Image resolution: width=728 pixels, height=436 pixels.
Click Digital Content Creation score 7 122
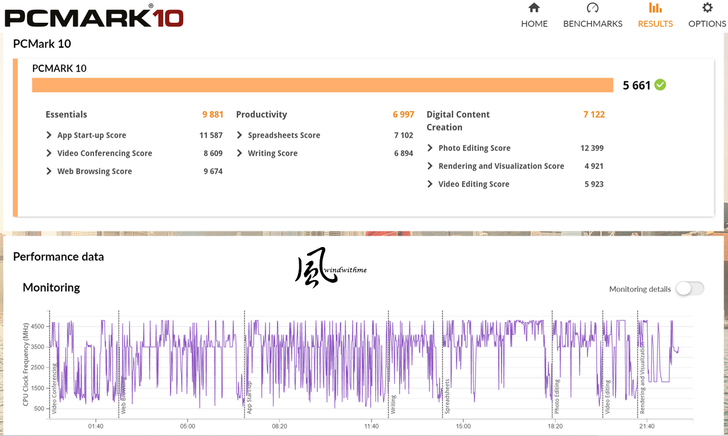pyautogui.click(x=594, y=114)
